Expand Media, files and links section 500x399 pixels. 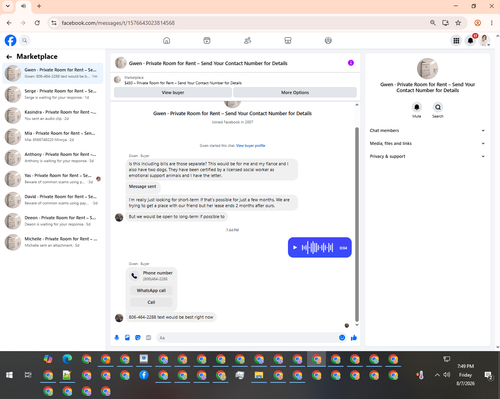[427, 143]
